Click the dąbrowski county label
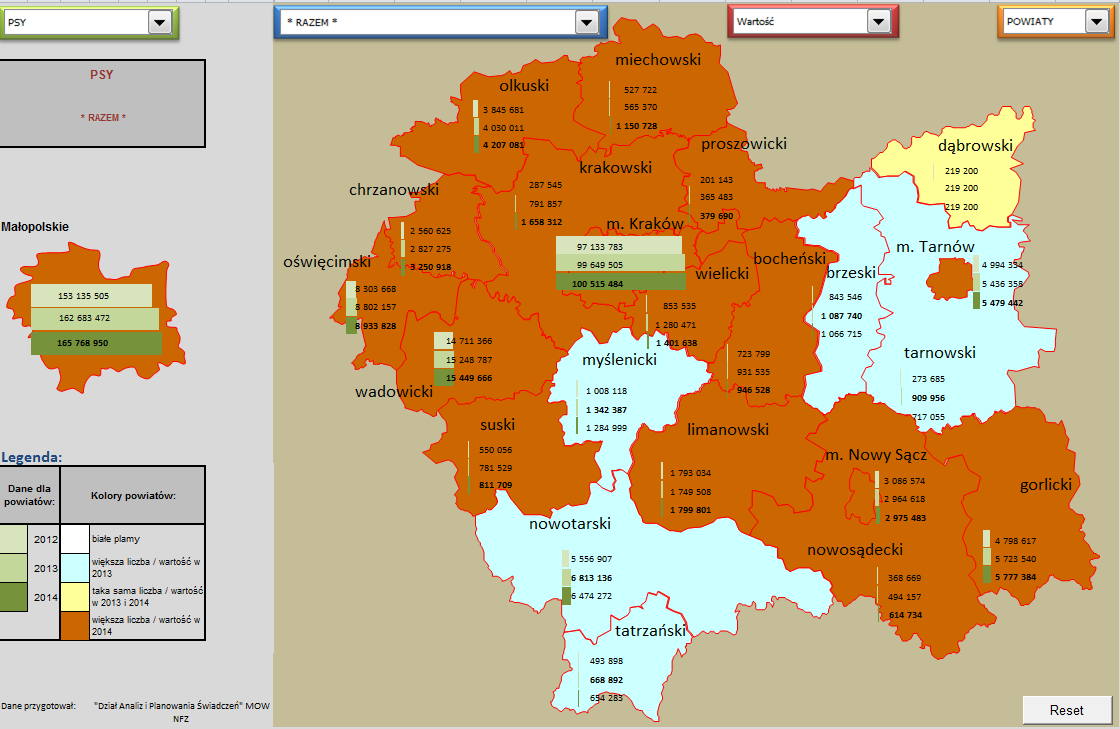 pos(975,146)
